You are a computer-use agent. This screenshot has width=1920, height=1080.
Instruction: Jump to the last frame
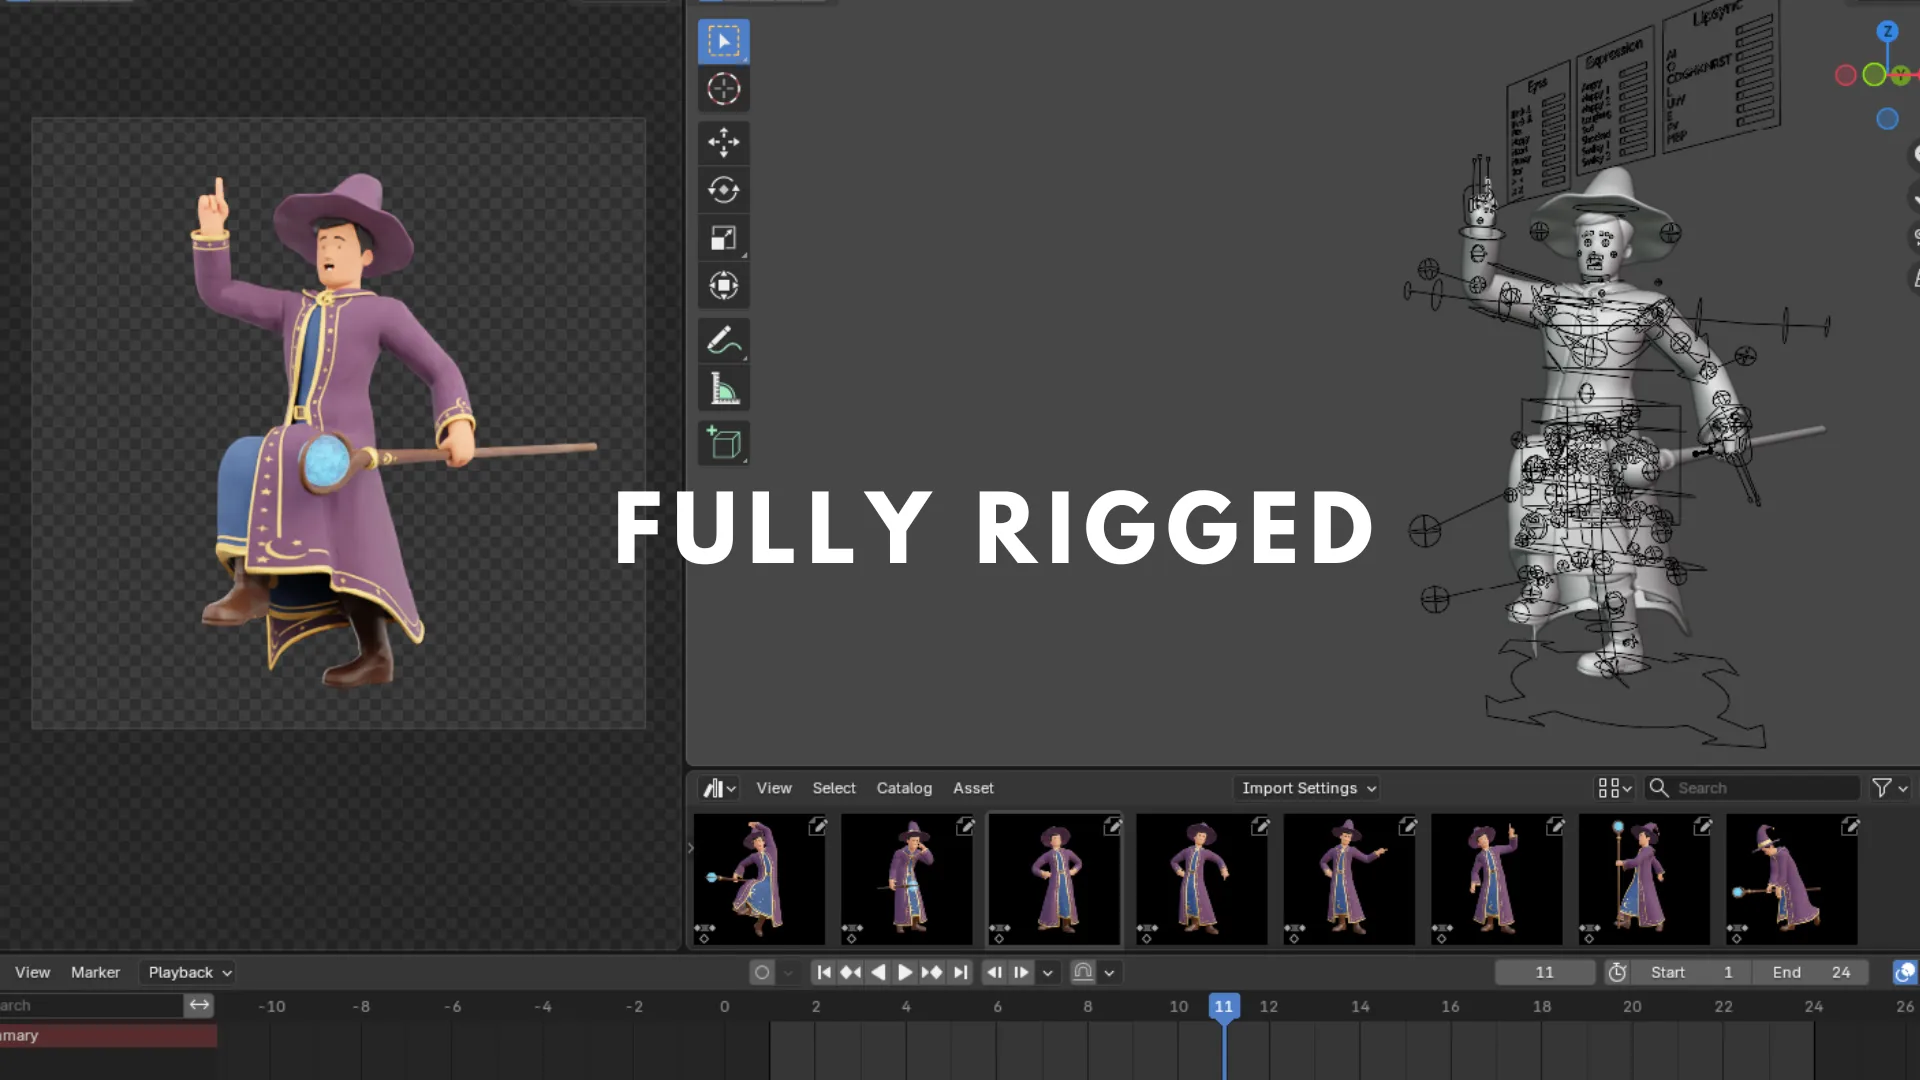[960, 972]
